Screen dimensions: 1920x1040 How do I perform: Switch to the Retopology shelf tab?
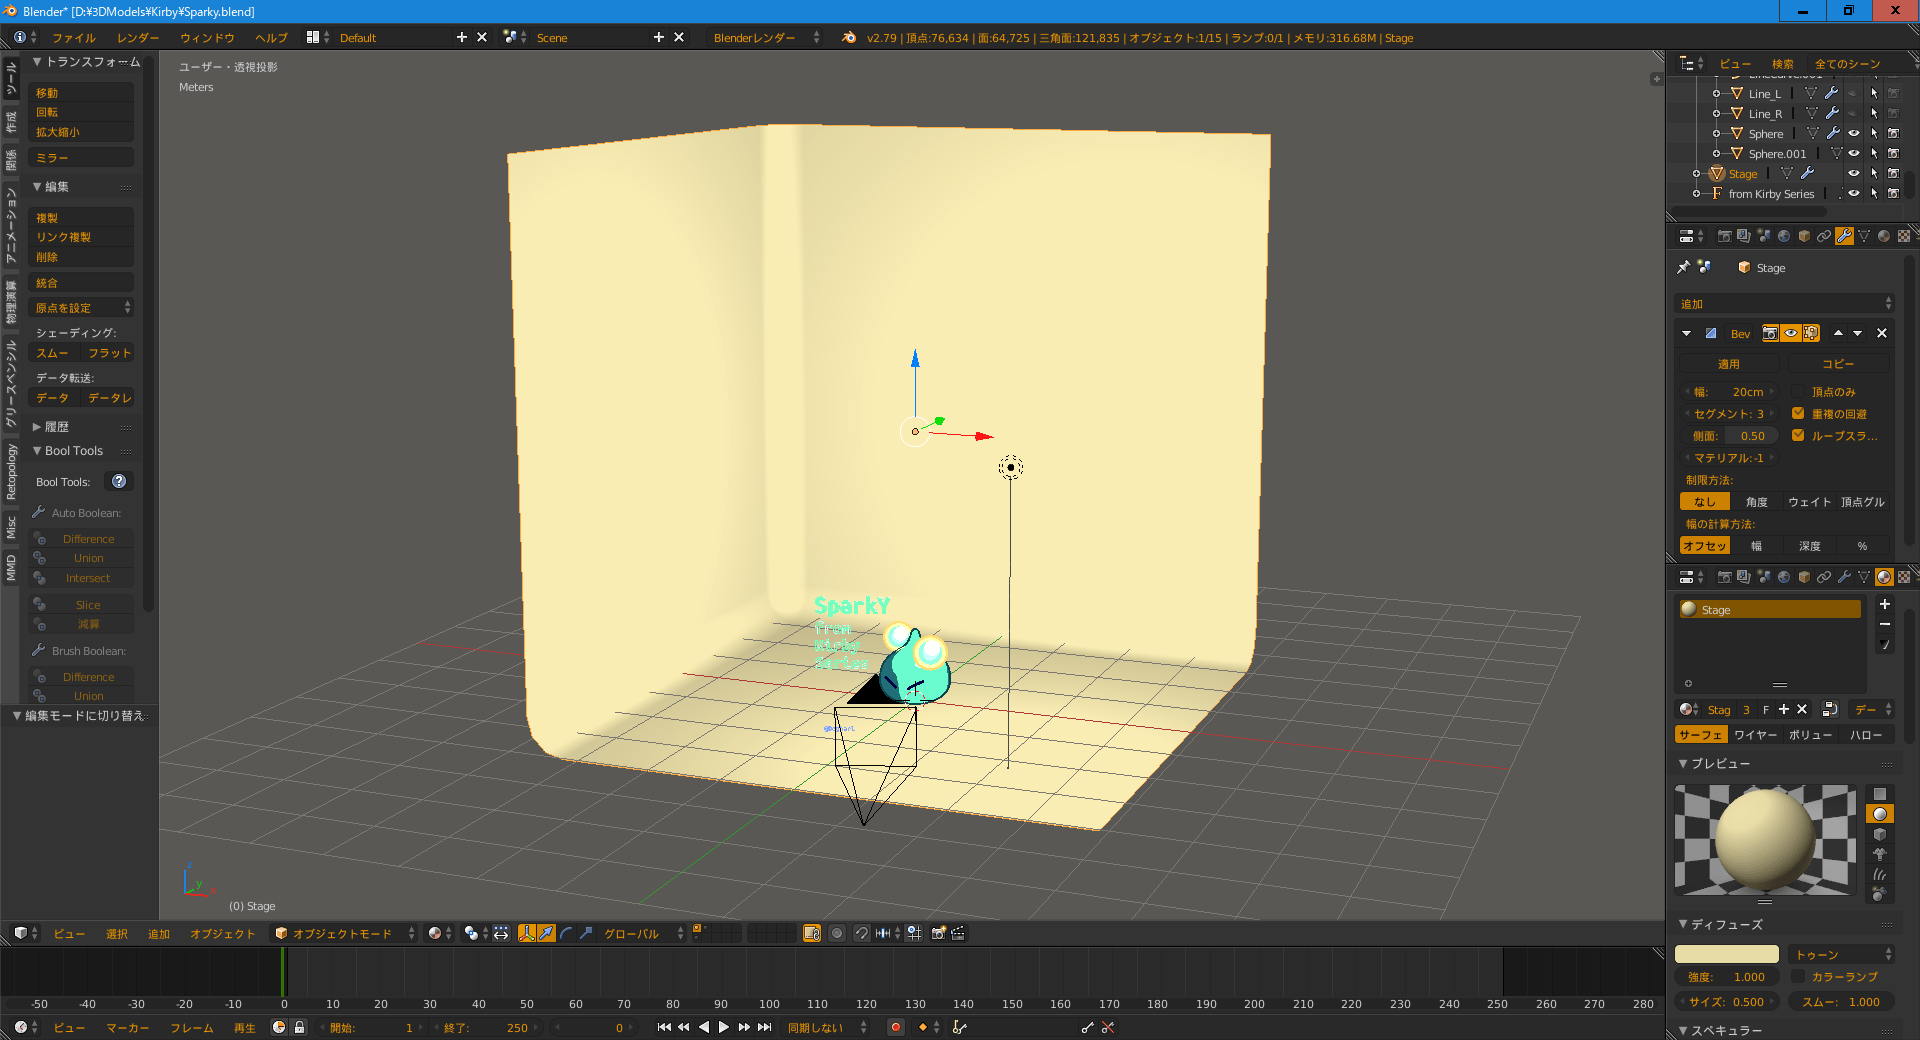(11, 472)
